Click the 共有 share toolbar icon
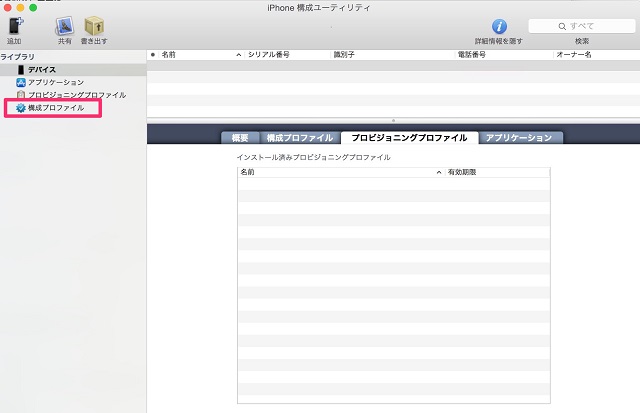The height and width of the screenshot is (413, 640). (64, 26)
